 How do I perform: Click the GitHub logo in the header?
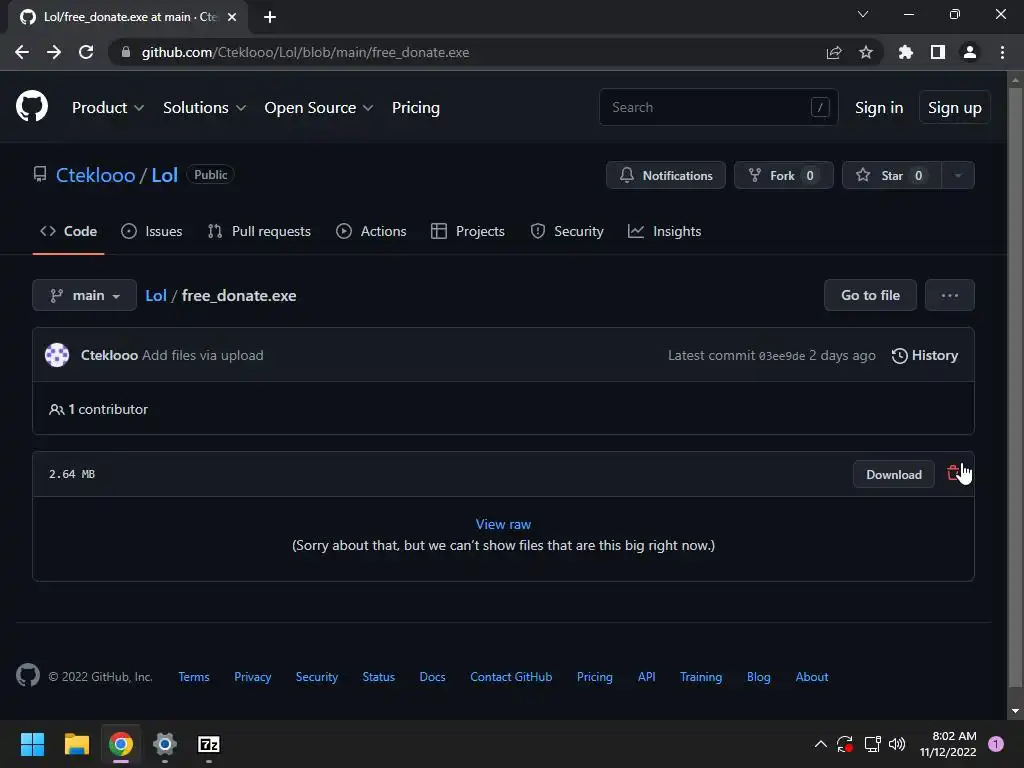pyautogui.click(x=32, y=107)
